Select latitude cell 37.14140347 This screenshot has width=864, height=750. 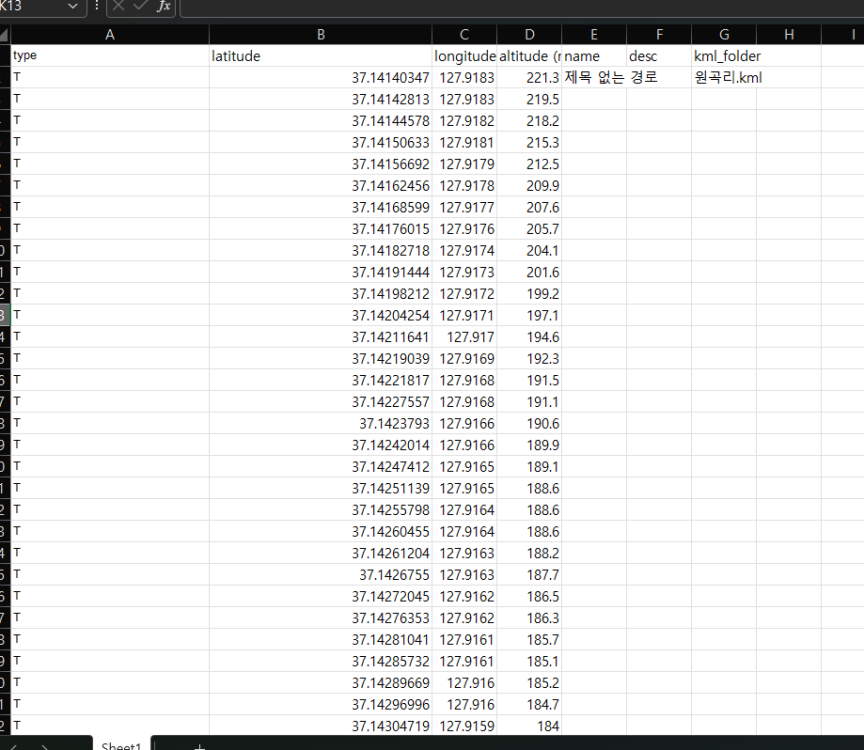tap(321, 77)
